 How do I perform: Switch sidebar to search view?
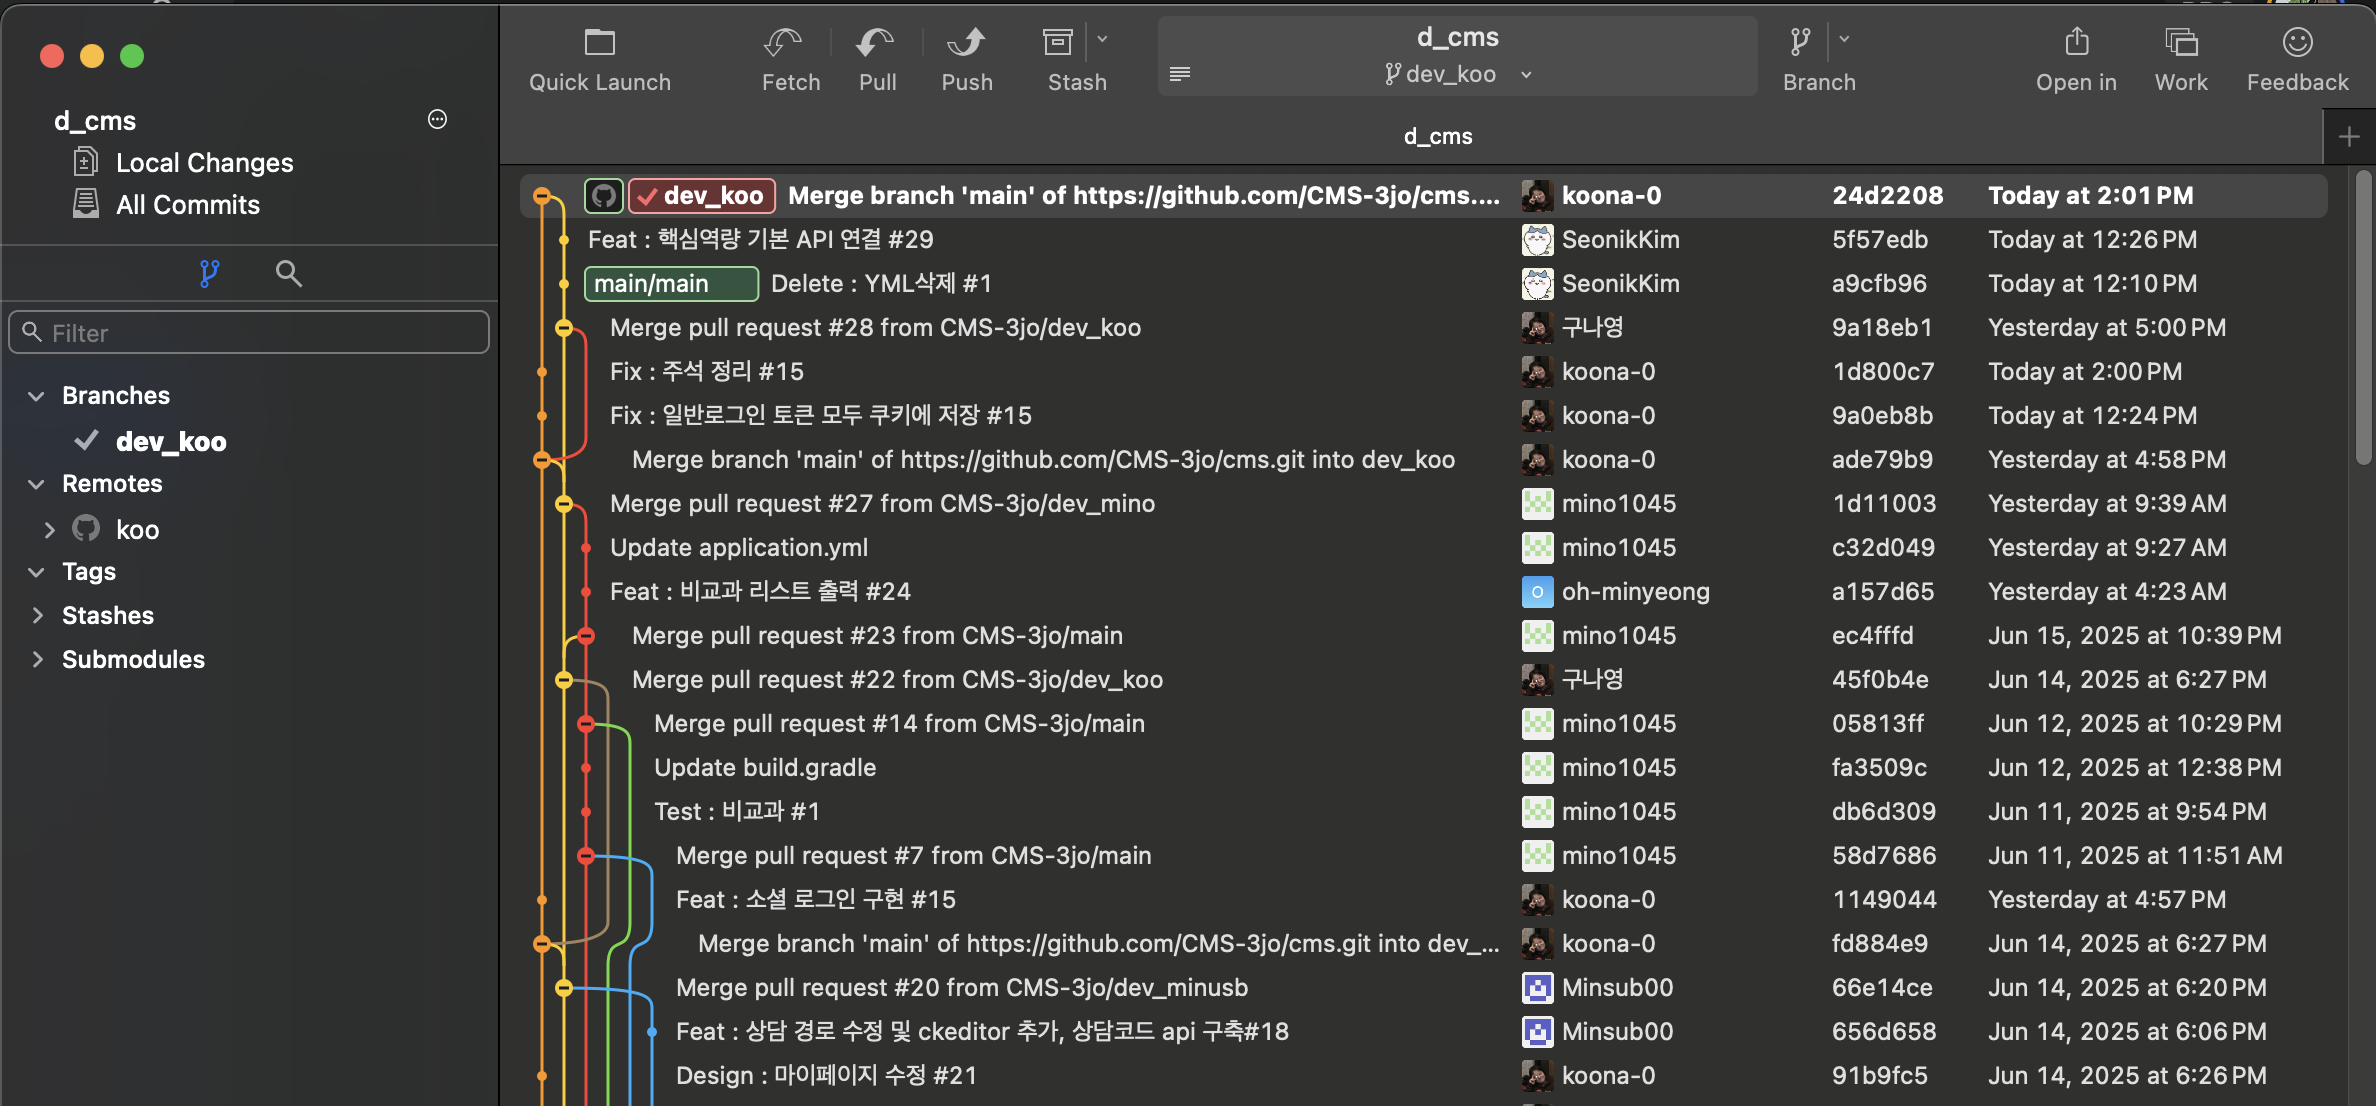(289, 273)
